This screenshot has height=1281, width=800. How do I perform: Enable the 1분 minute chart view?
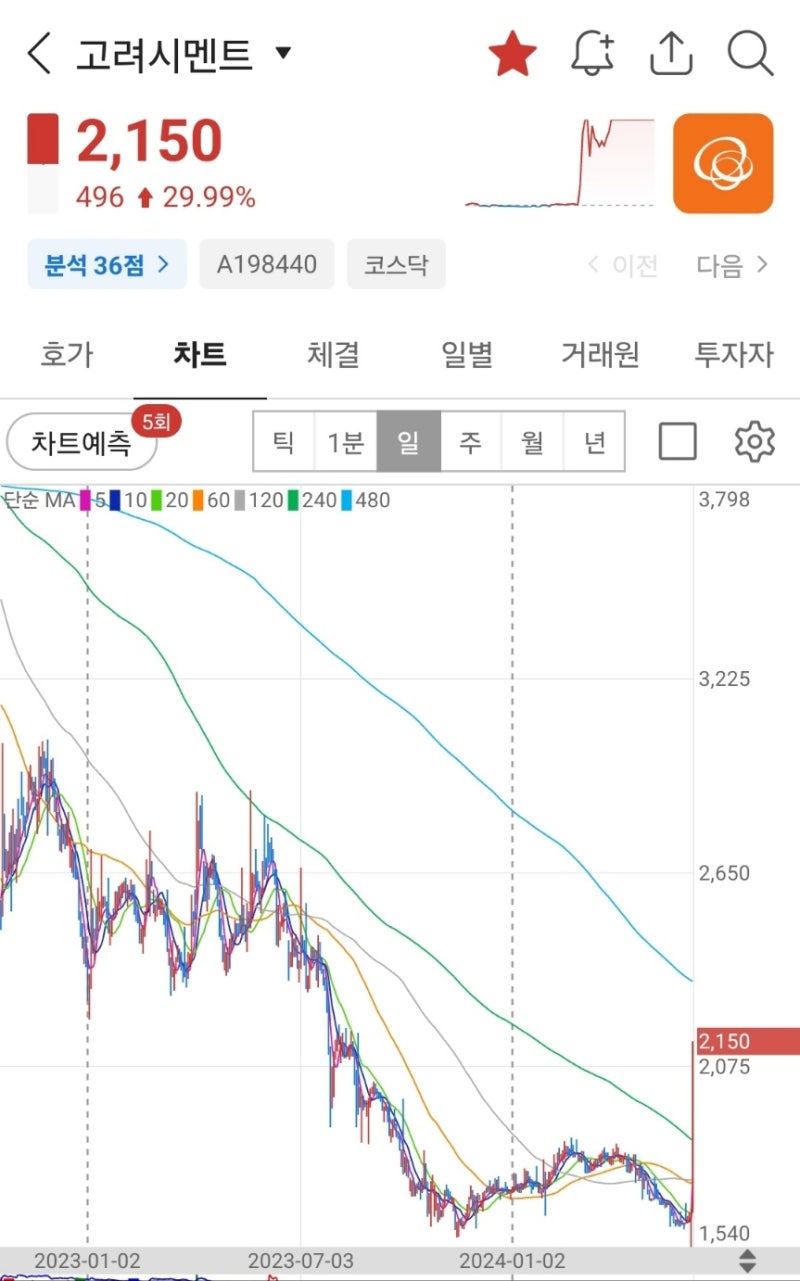point(346,440)
